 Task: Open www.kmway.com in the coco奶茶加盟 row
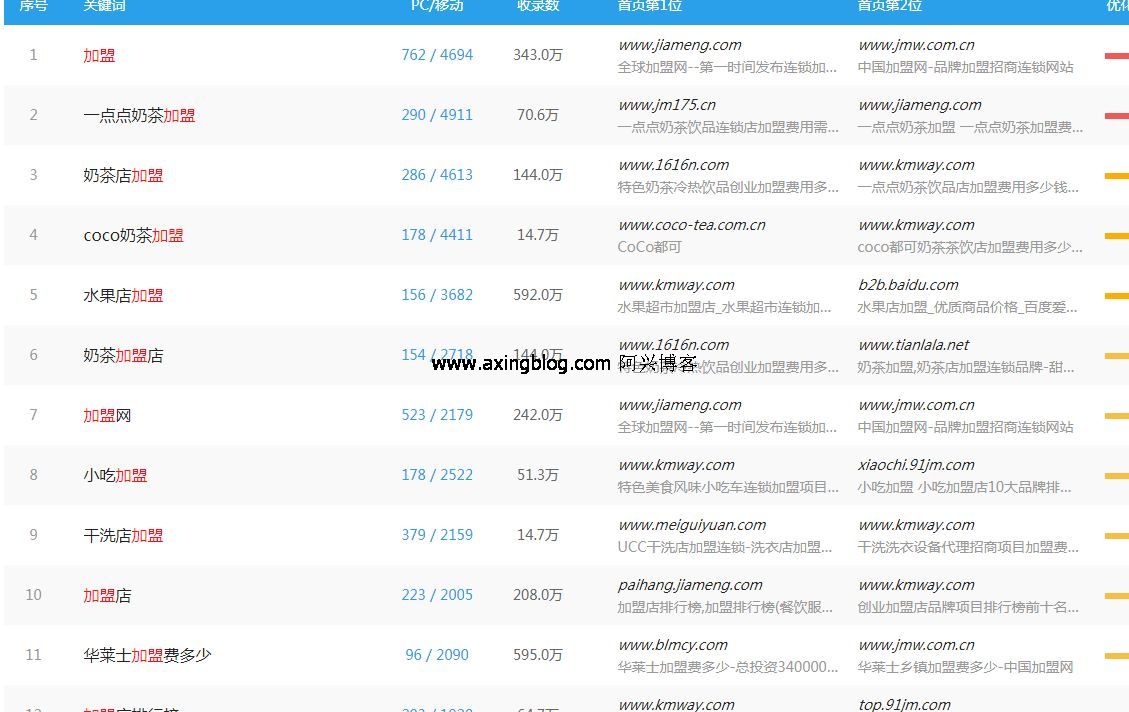(916, 225)
